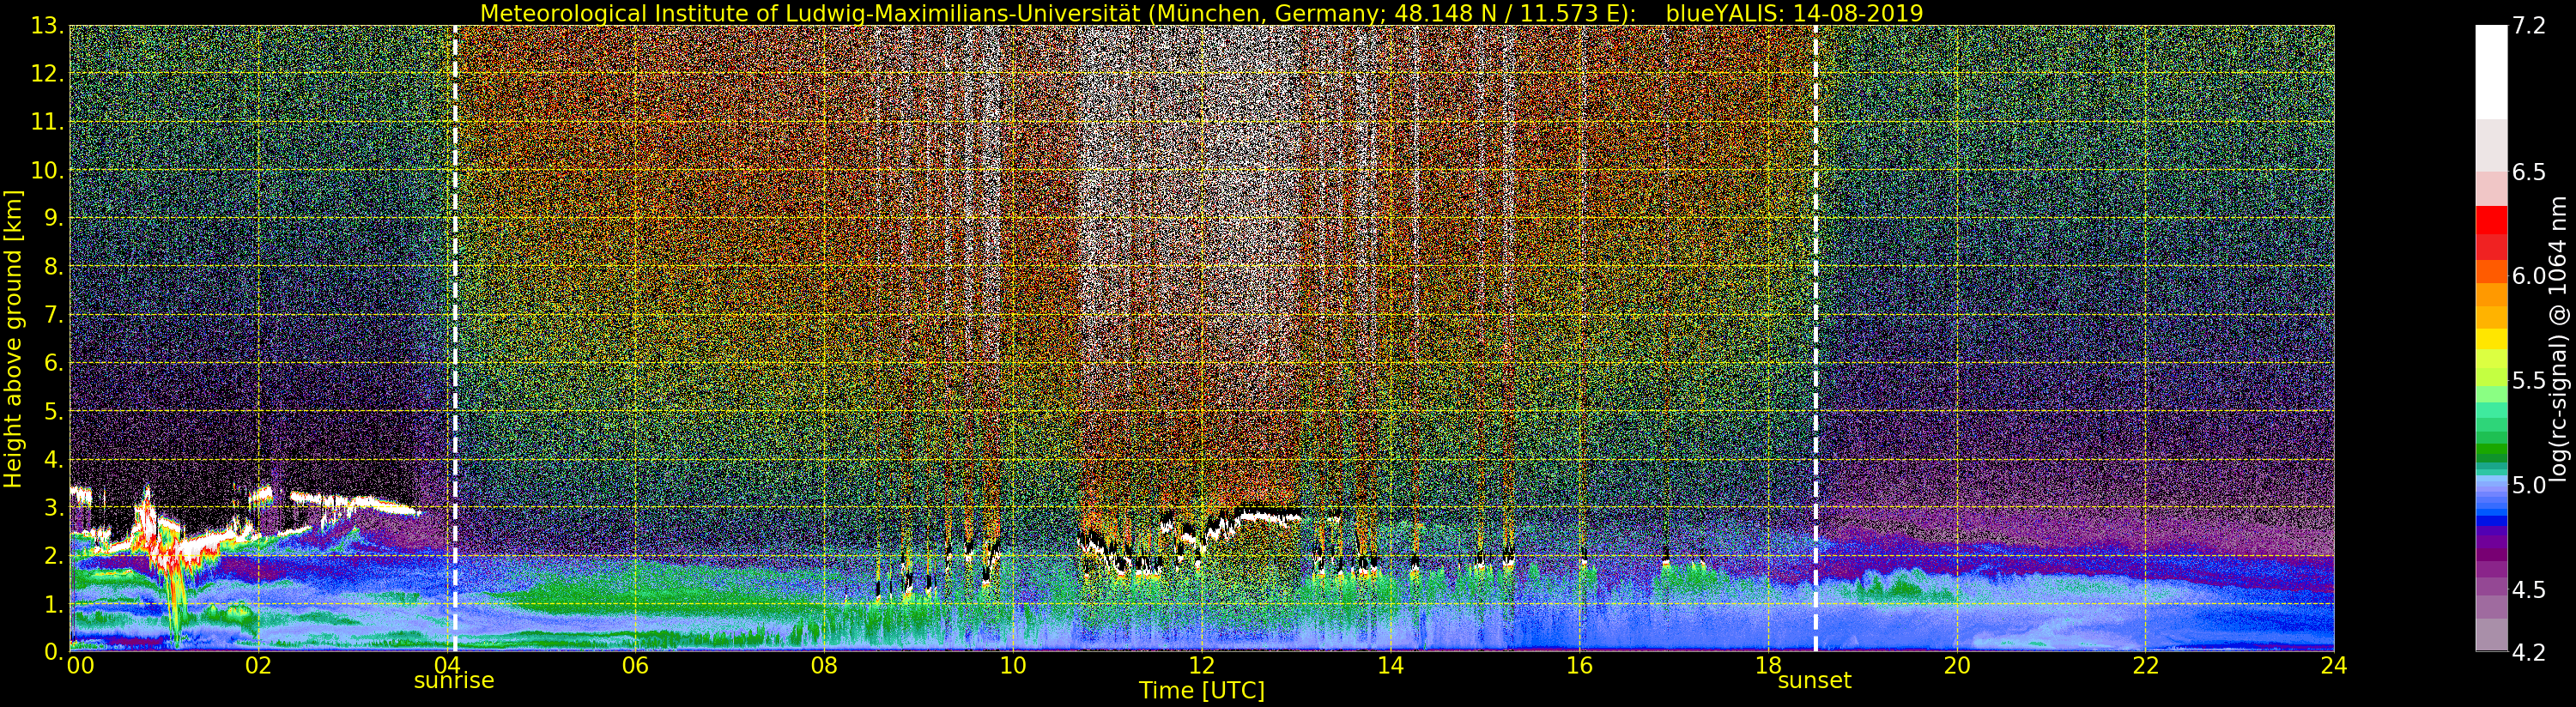
Task: Click the time axis tick label 04
Action: click(447, 666)
